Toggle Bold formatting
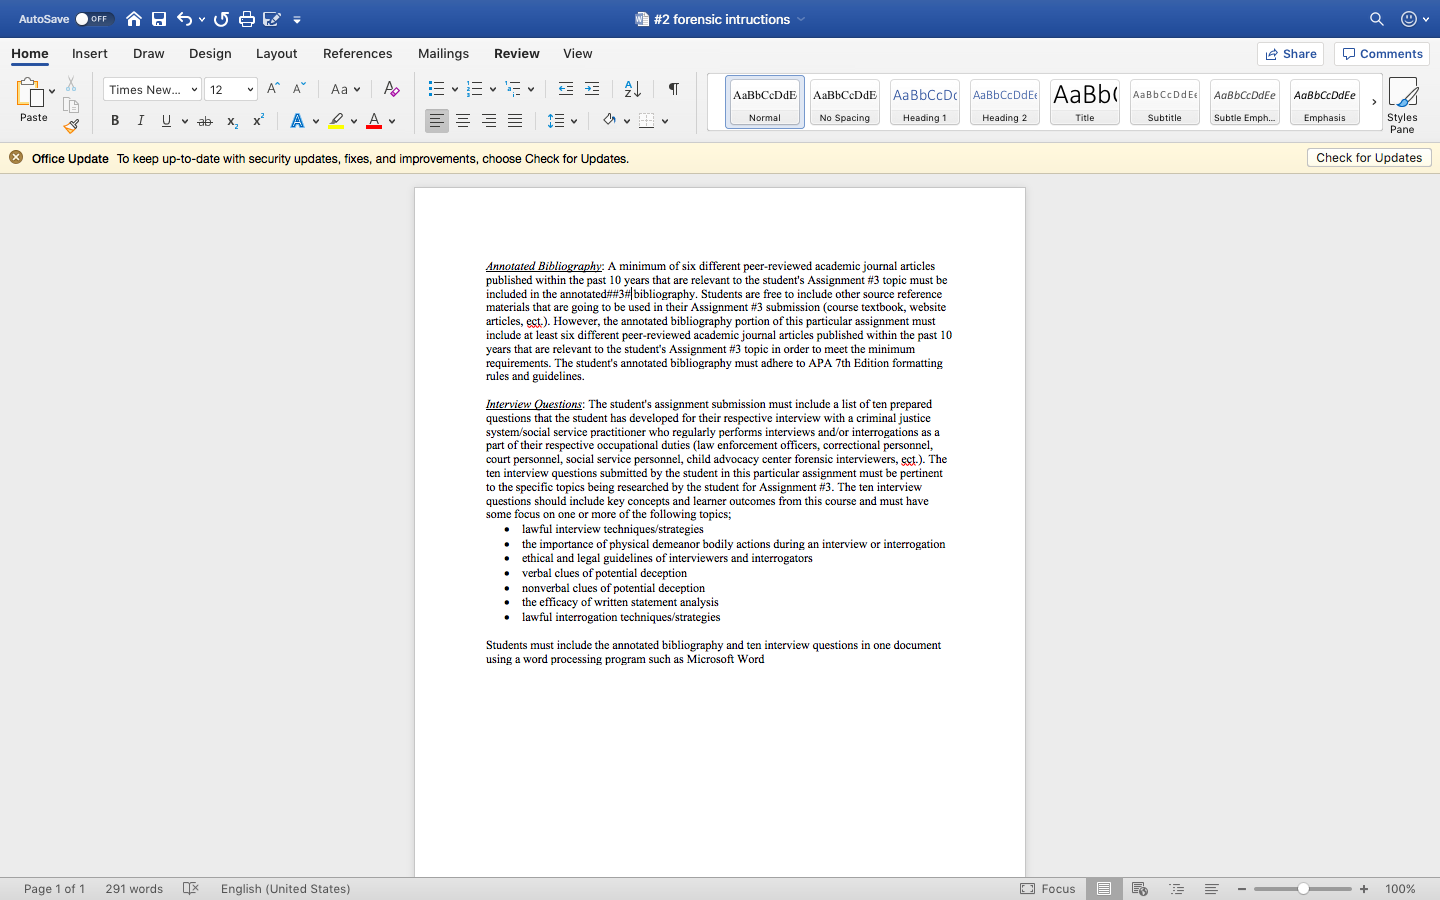1440x900 pixels. (x=115, y=121)
